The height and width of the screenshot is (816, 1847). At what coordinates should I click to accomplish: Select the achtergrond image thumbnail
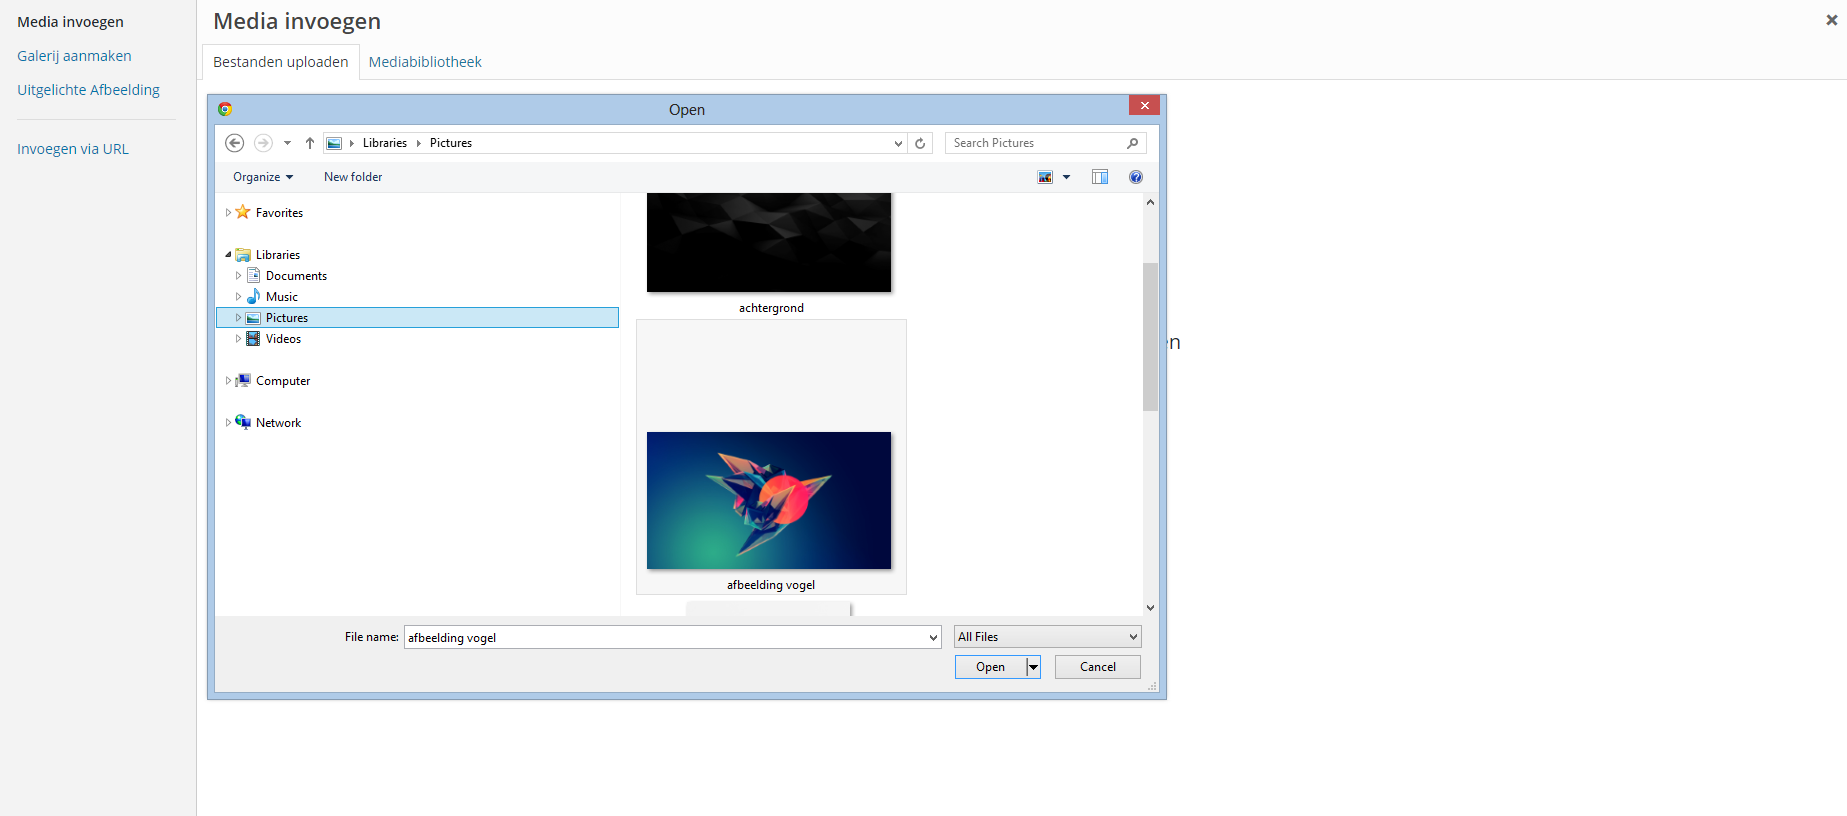click(768, 243)
